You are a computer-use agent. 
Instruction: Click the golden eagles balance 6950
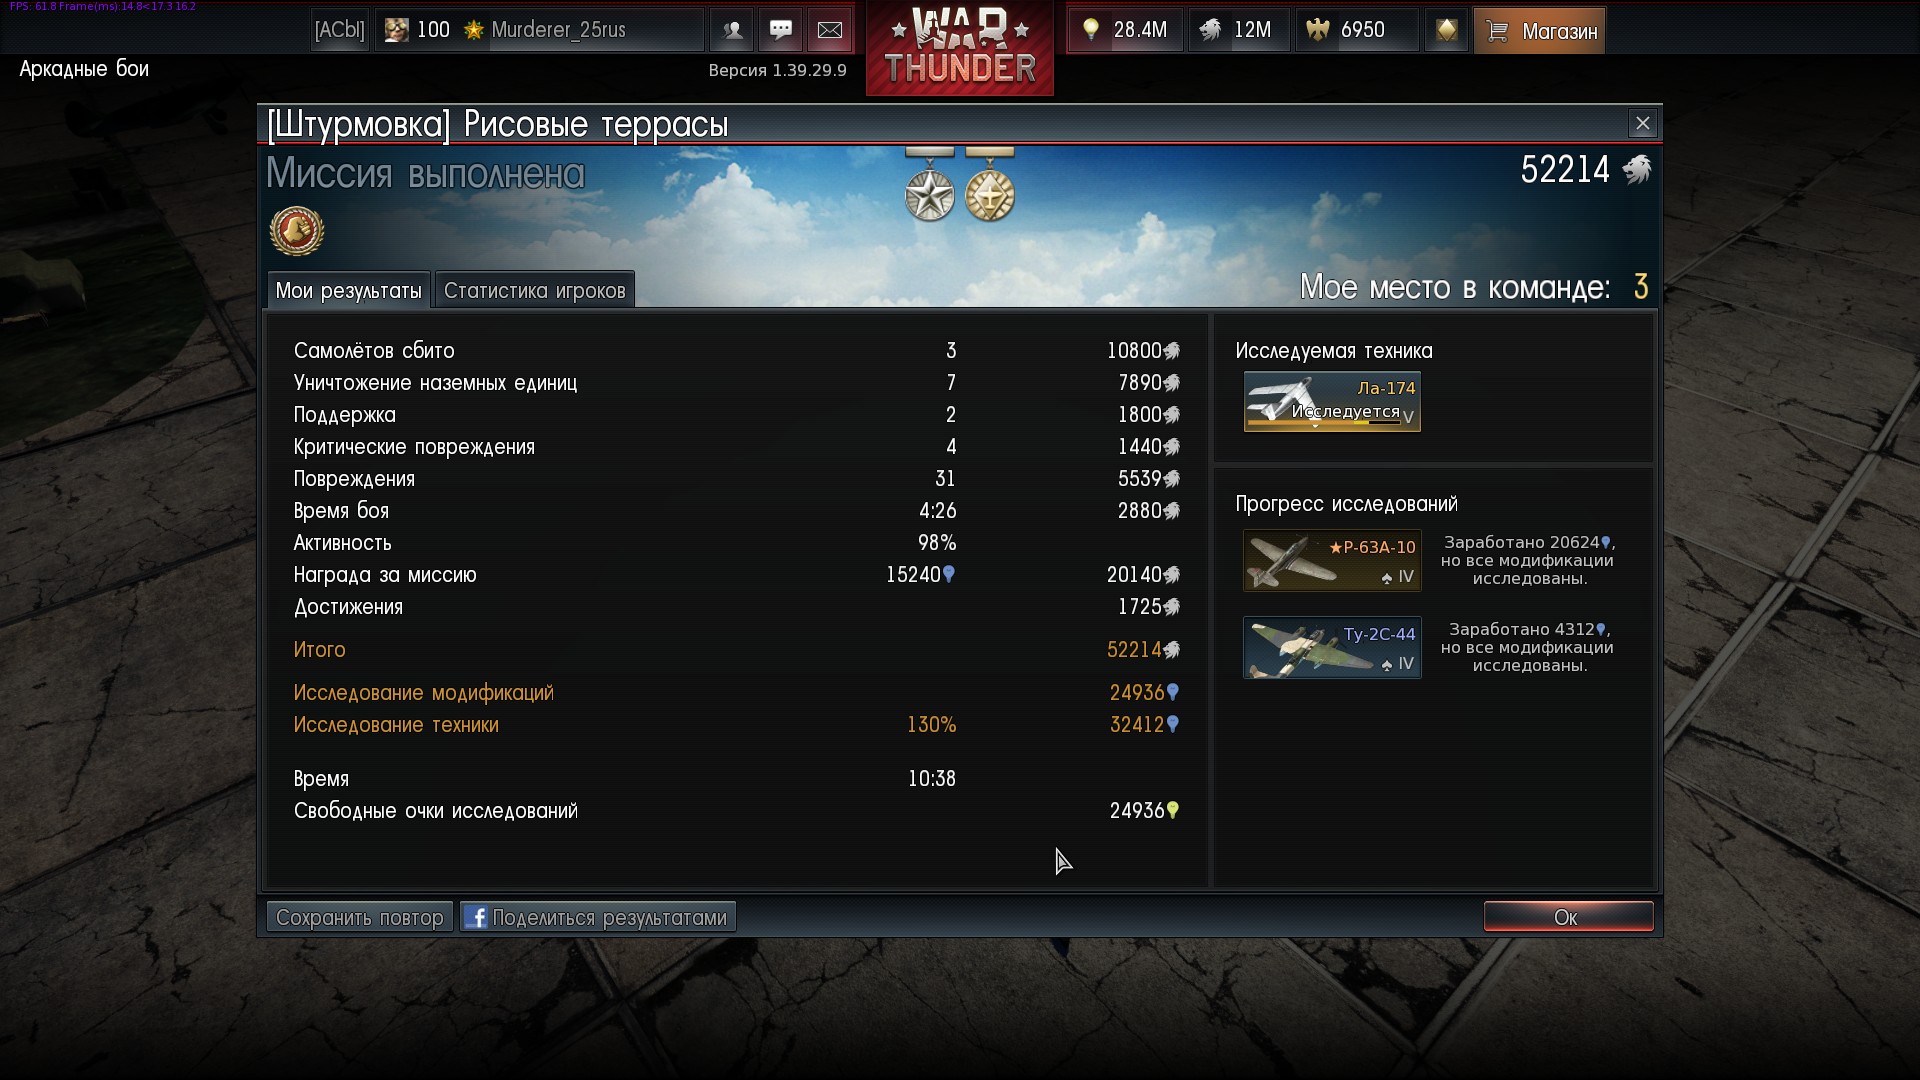pyautogui.click(x=1357, y=30)
